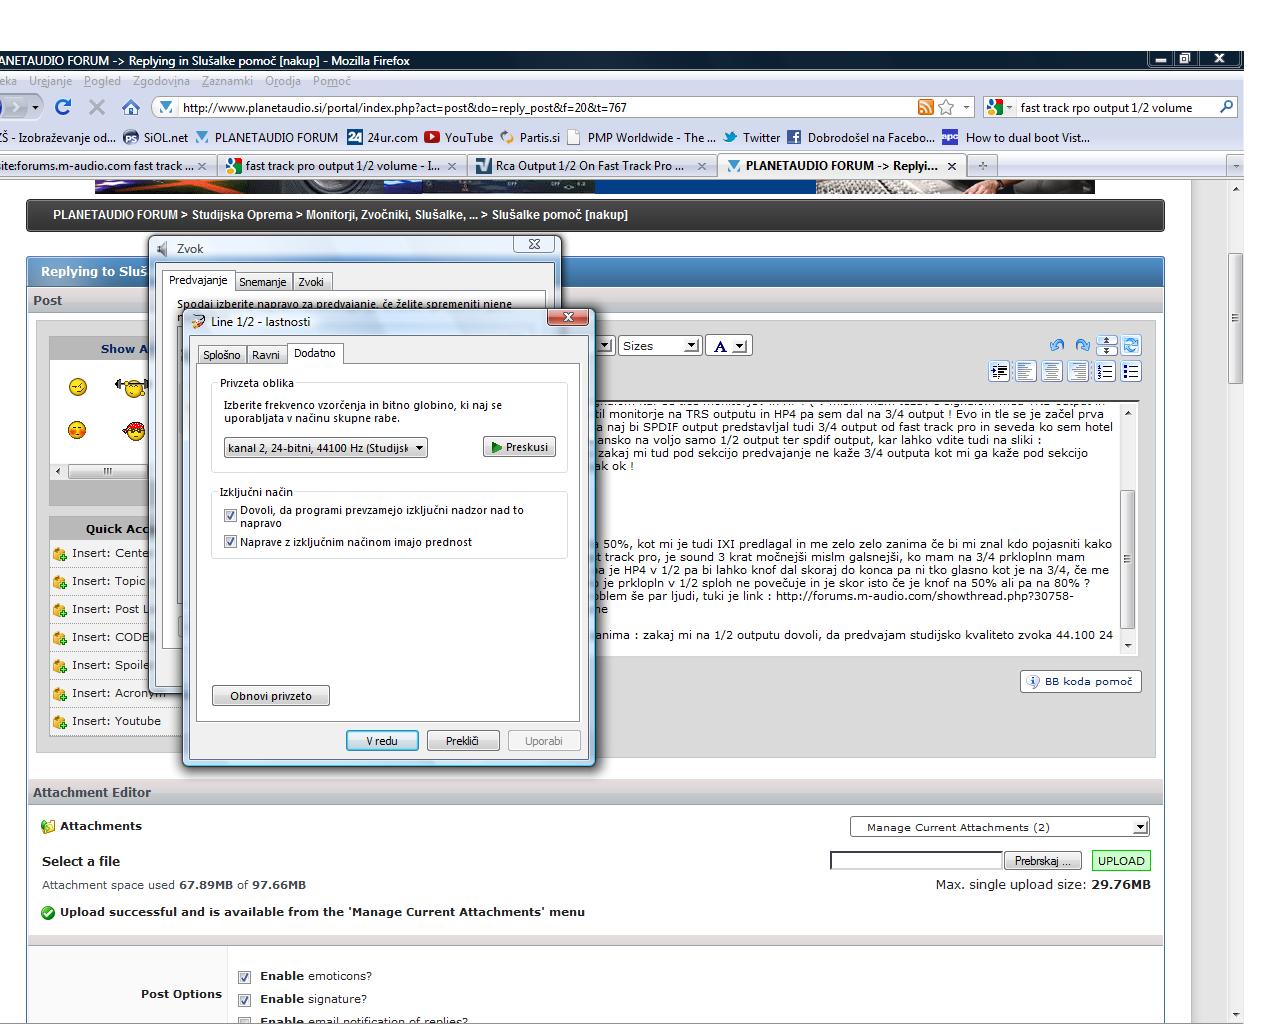
Task: Open sample rate format dropdown
Action: 326,448
